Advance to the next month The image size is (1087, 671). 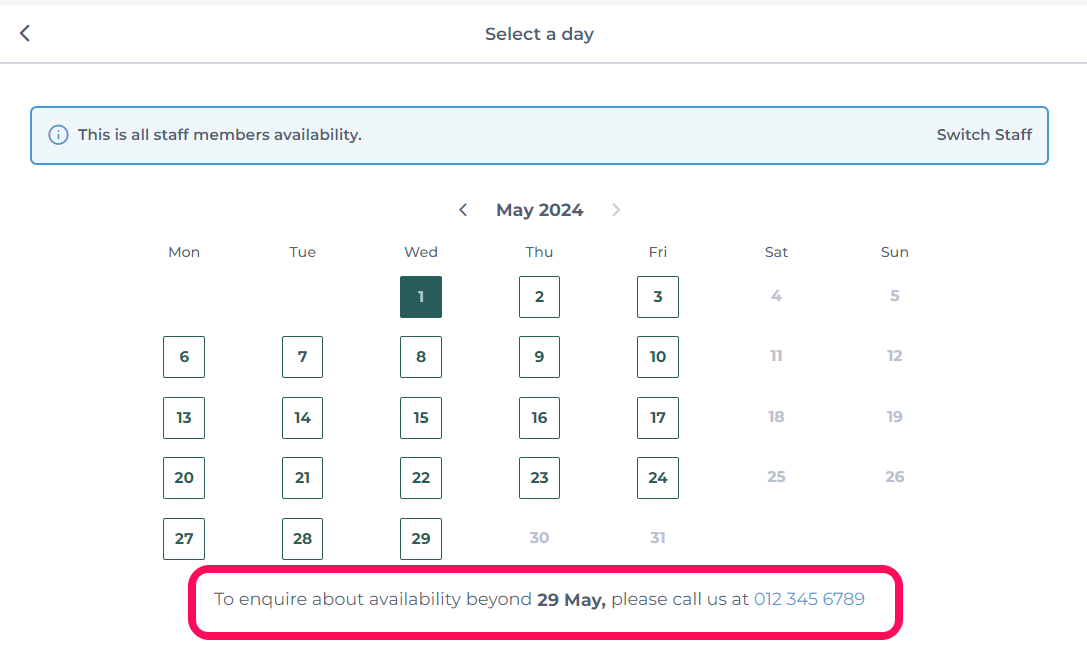click(x=616, y=210)
